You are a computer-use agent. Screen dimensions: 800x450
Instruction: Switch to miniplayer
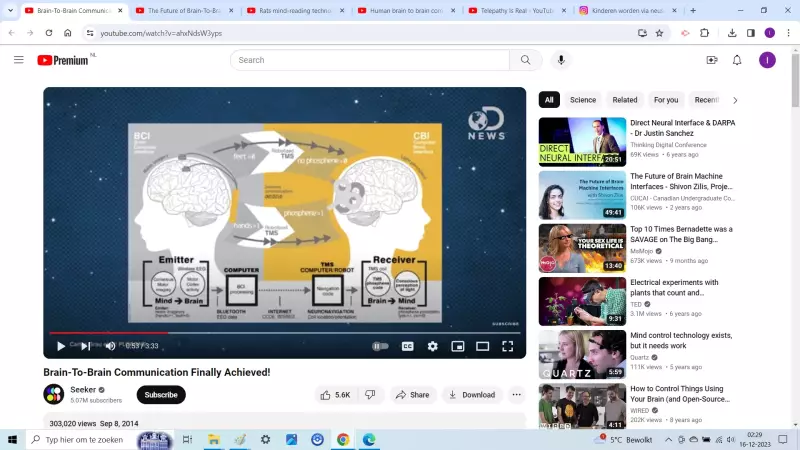pos(458,346)
